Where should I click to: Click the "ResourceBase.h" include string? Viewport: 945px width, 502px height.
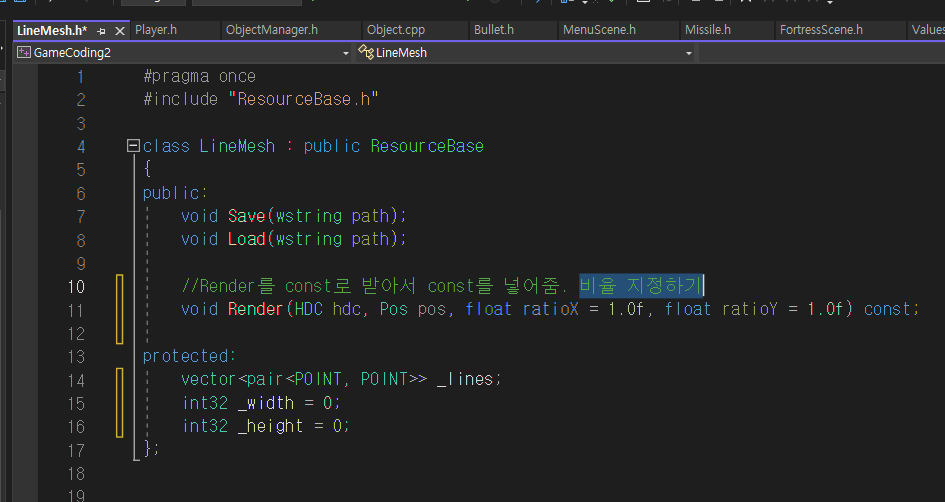(303, 99)
